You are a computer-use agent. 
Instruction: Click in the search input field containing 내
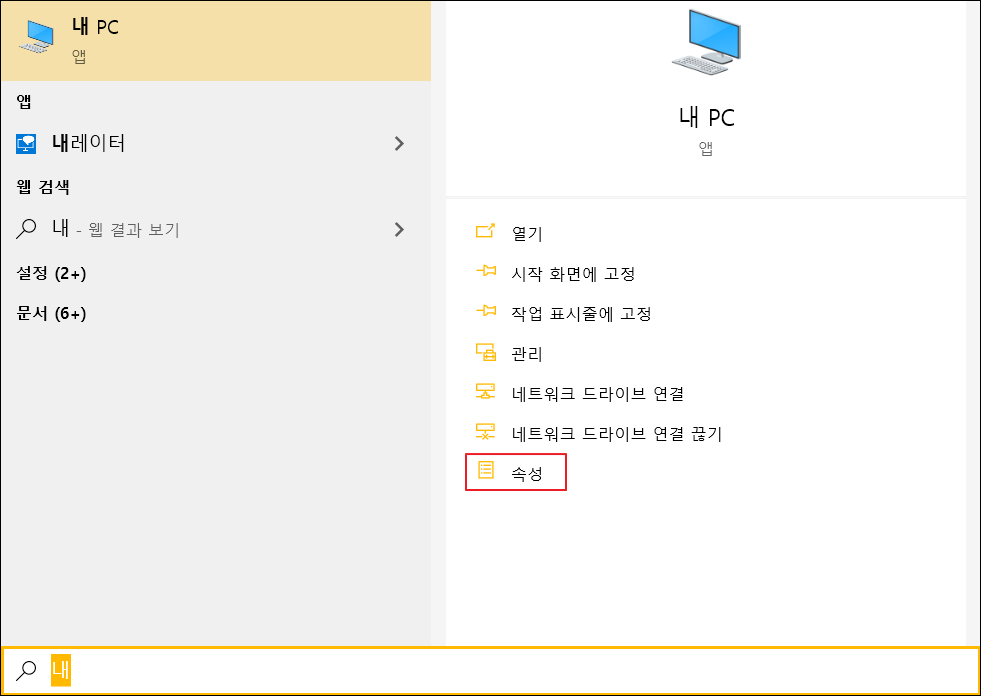[490, 670]
